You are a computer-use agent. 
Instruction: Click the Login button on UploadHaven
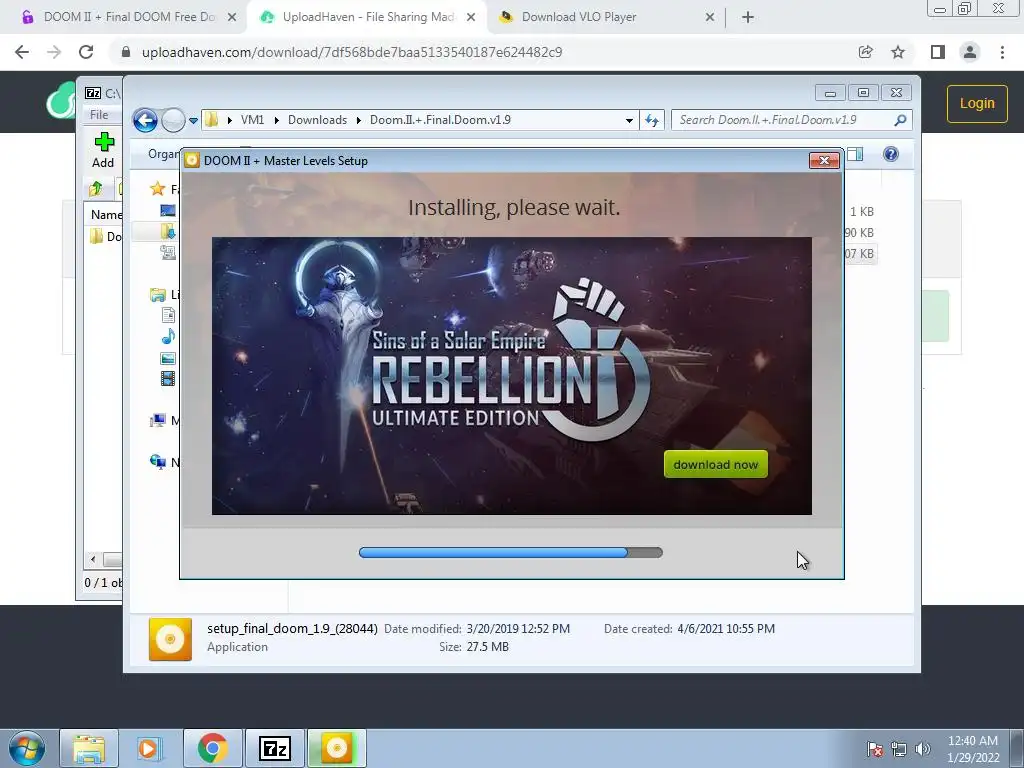(x=977, y=104)
